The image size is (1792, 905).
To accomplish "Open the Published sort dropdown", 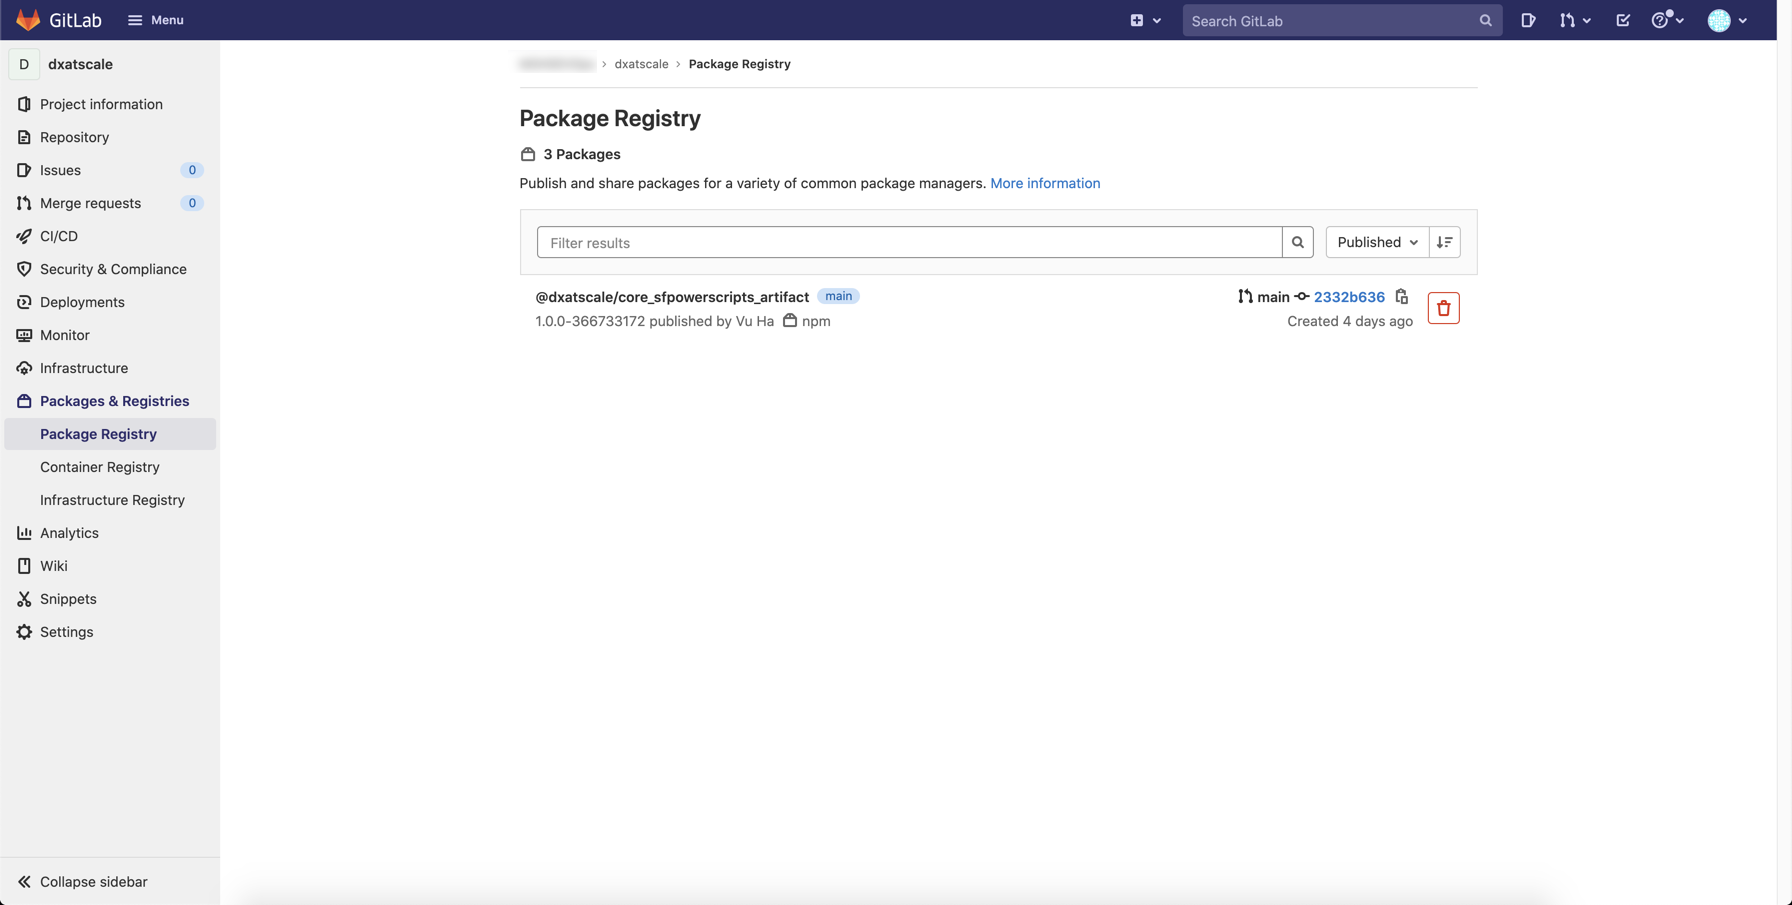I will click(1377, 242).
